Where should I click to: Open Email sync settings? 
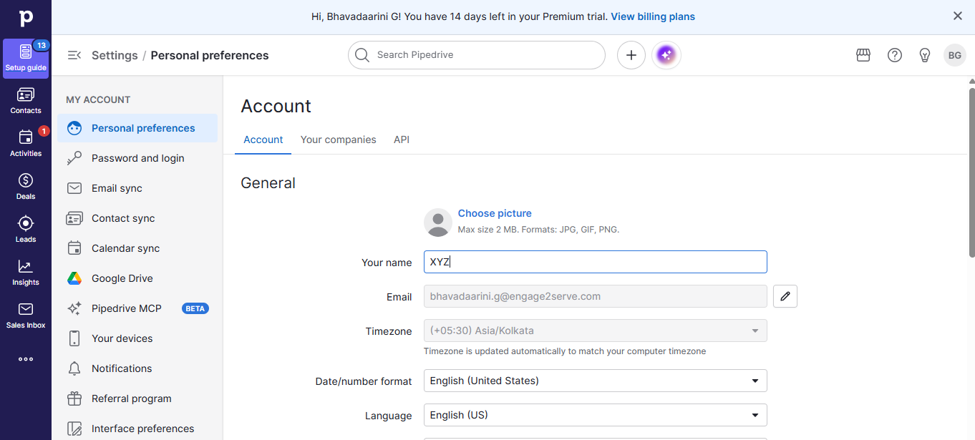point(137,188)
